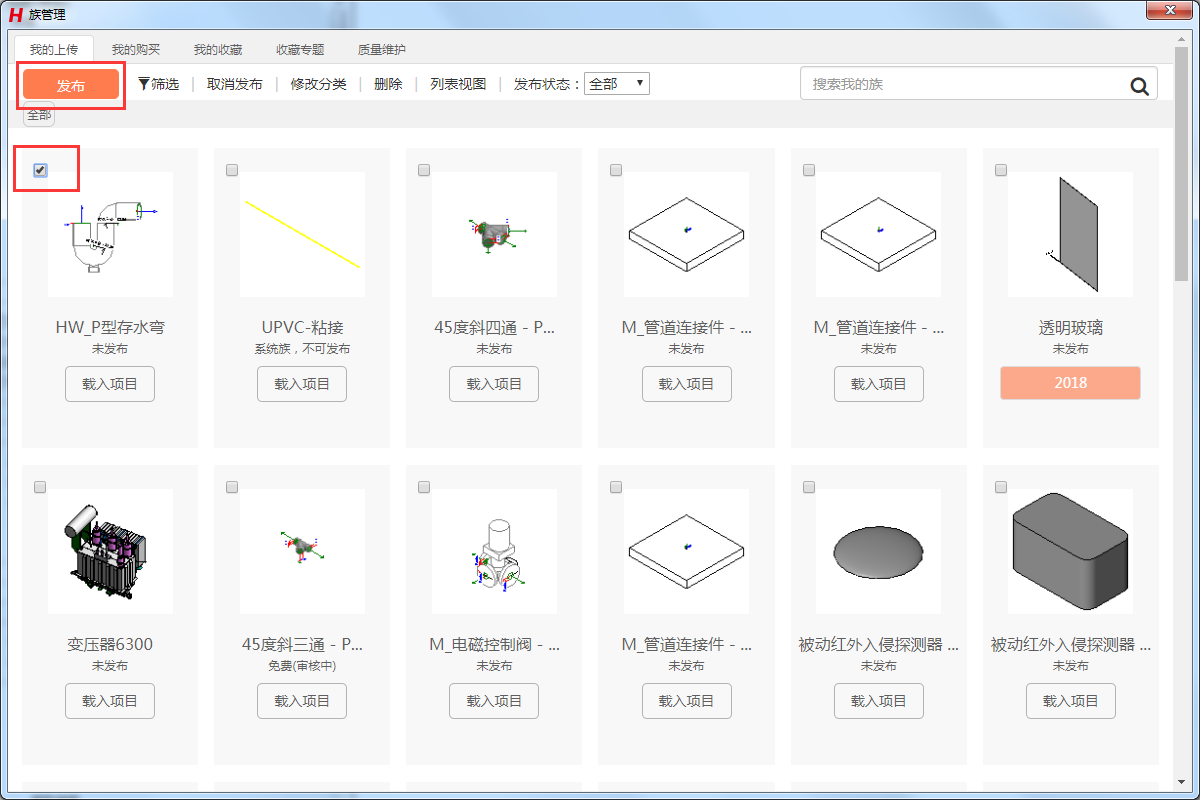Click the search magnifier icon

(1139, 85)
